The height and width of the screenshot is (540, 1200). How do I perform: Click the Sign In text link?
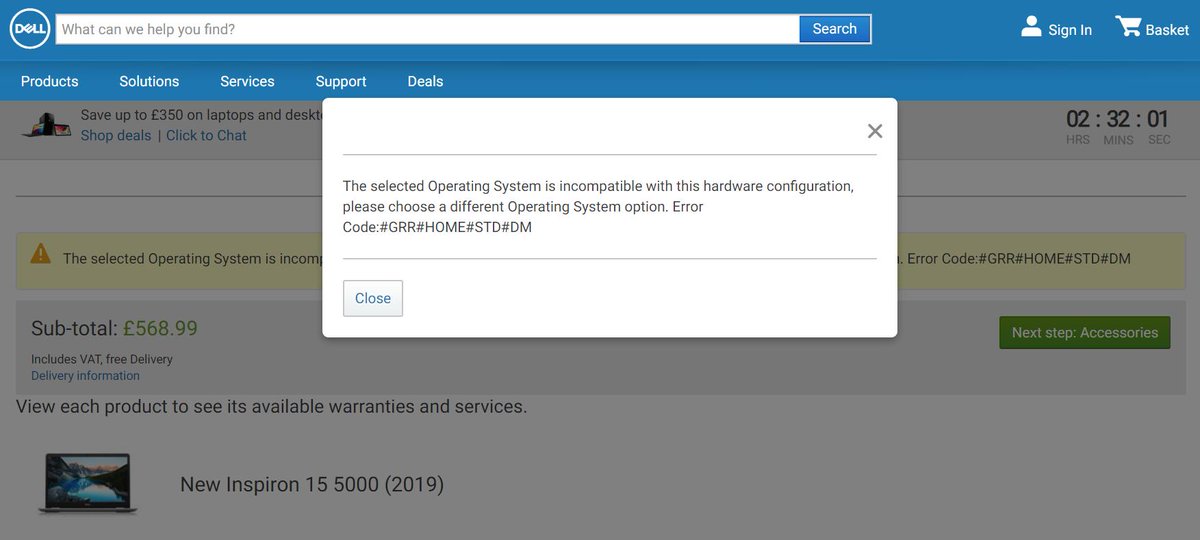1070,30
